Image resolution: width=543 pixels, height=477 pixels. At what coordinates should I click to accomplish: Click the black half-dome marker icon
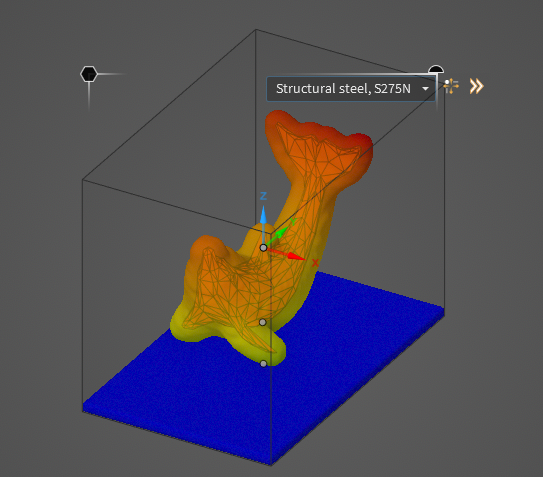pos(436,69)
